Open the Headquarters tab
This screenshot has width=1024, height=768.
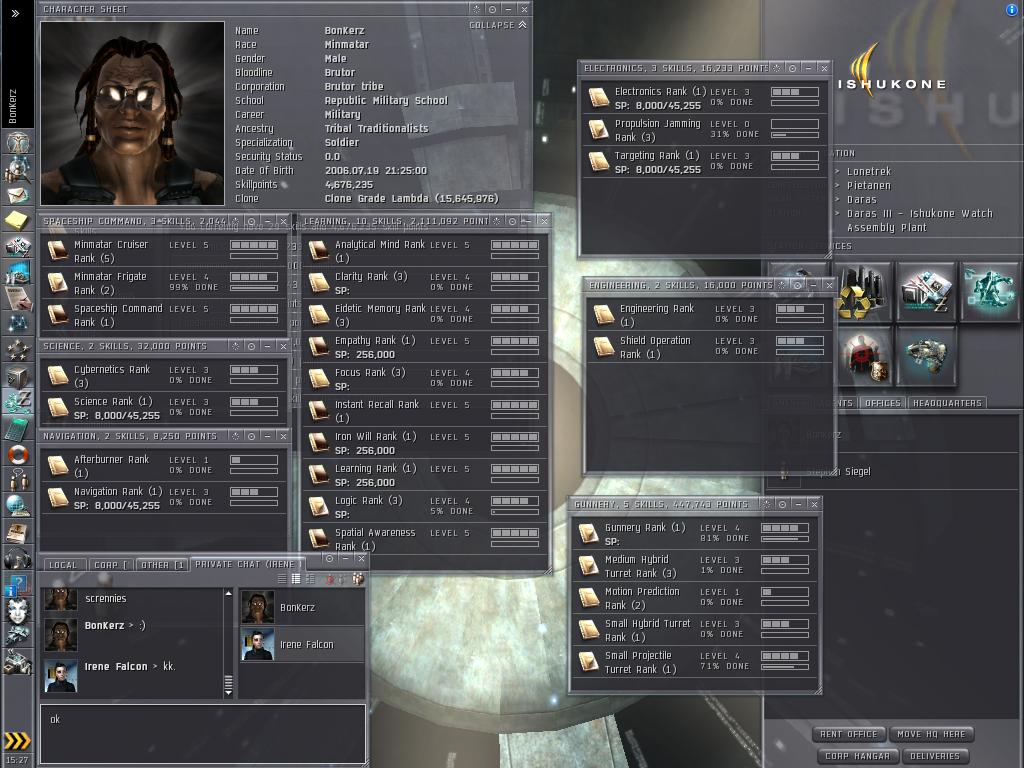[947, 403]
